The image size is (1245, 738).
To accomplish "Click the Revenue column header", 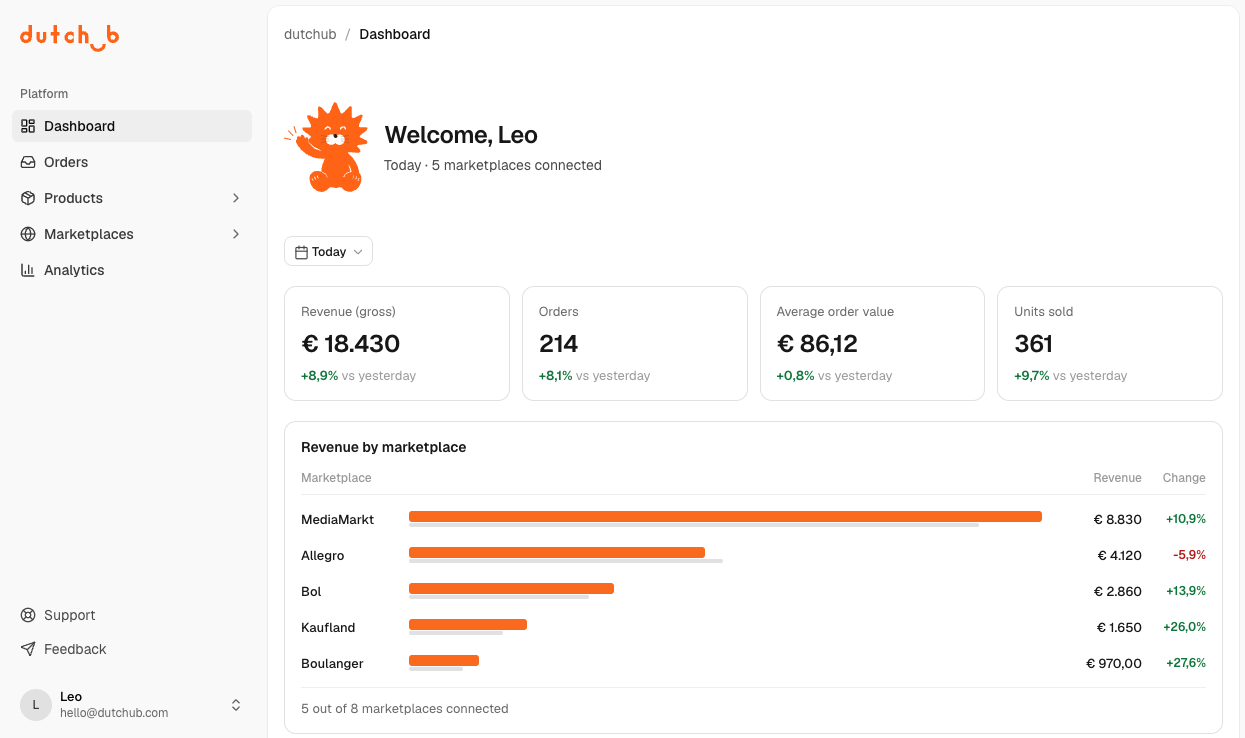I will 1117,478.
